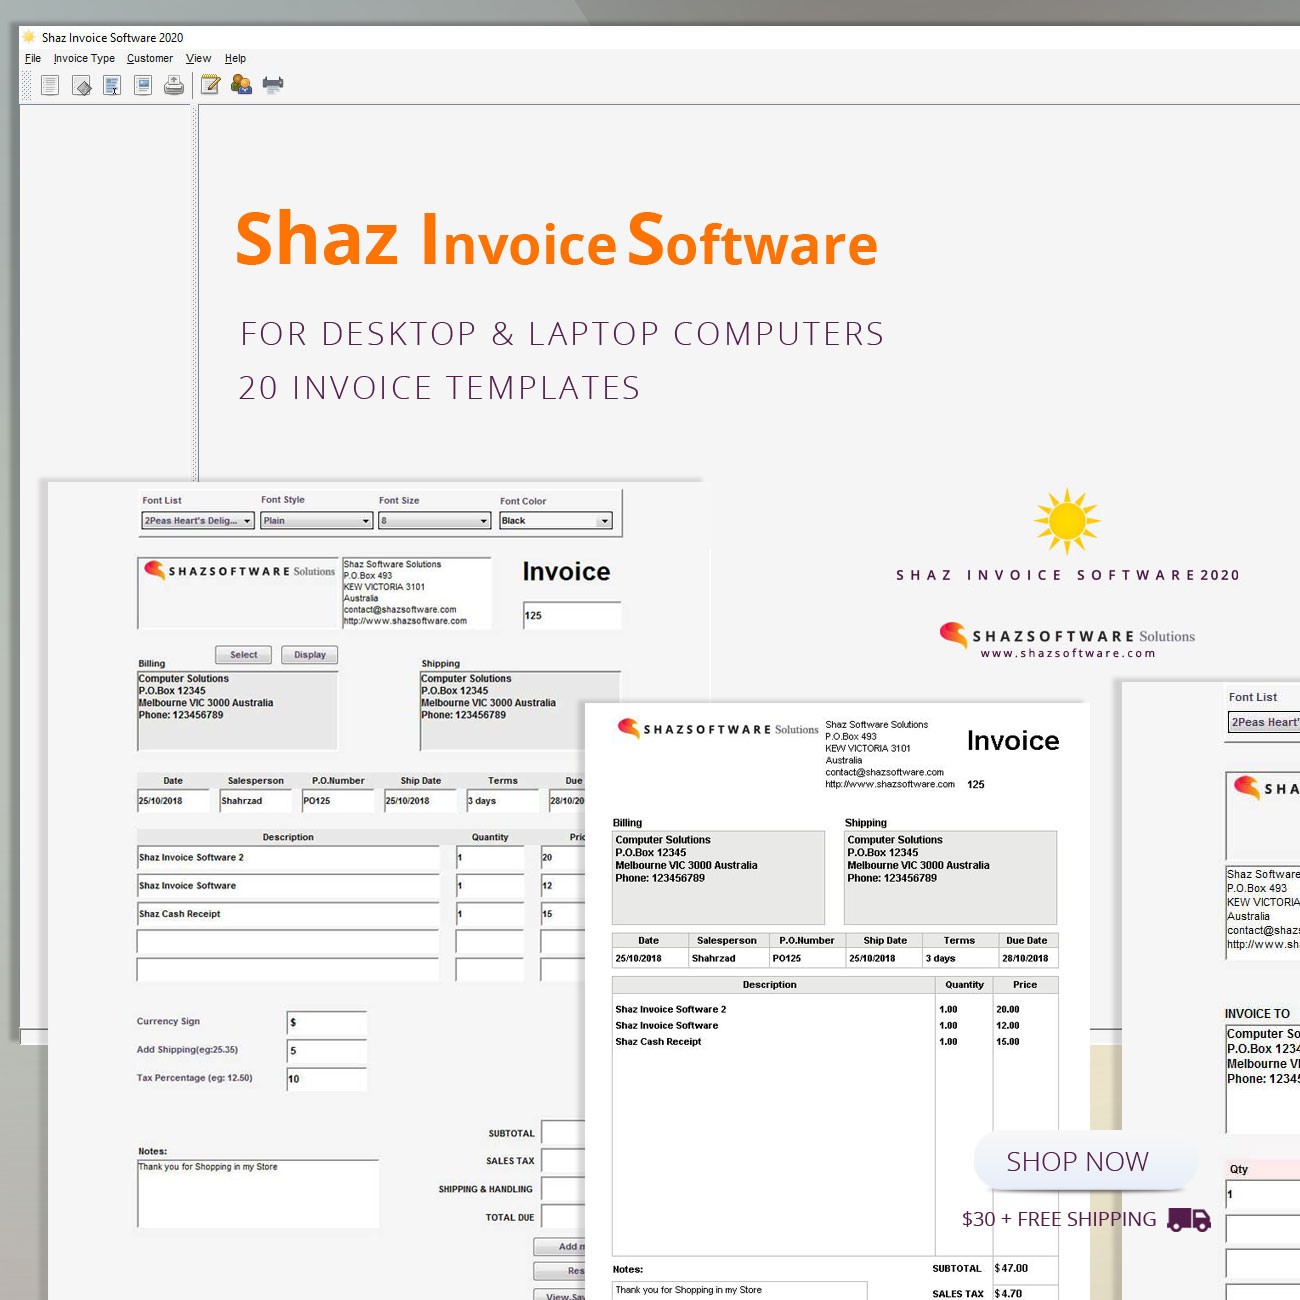The width and height of the screenshot is (1300, 1300).
Task: Click the Shaz Invoice Software 2 description field
Action: [x=288, y=858]
